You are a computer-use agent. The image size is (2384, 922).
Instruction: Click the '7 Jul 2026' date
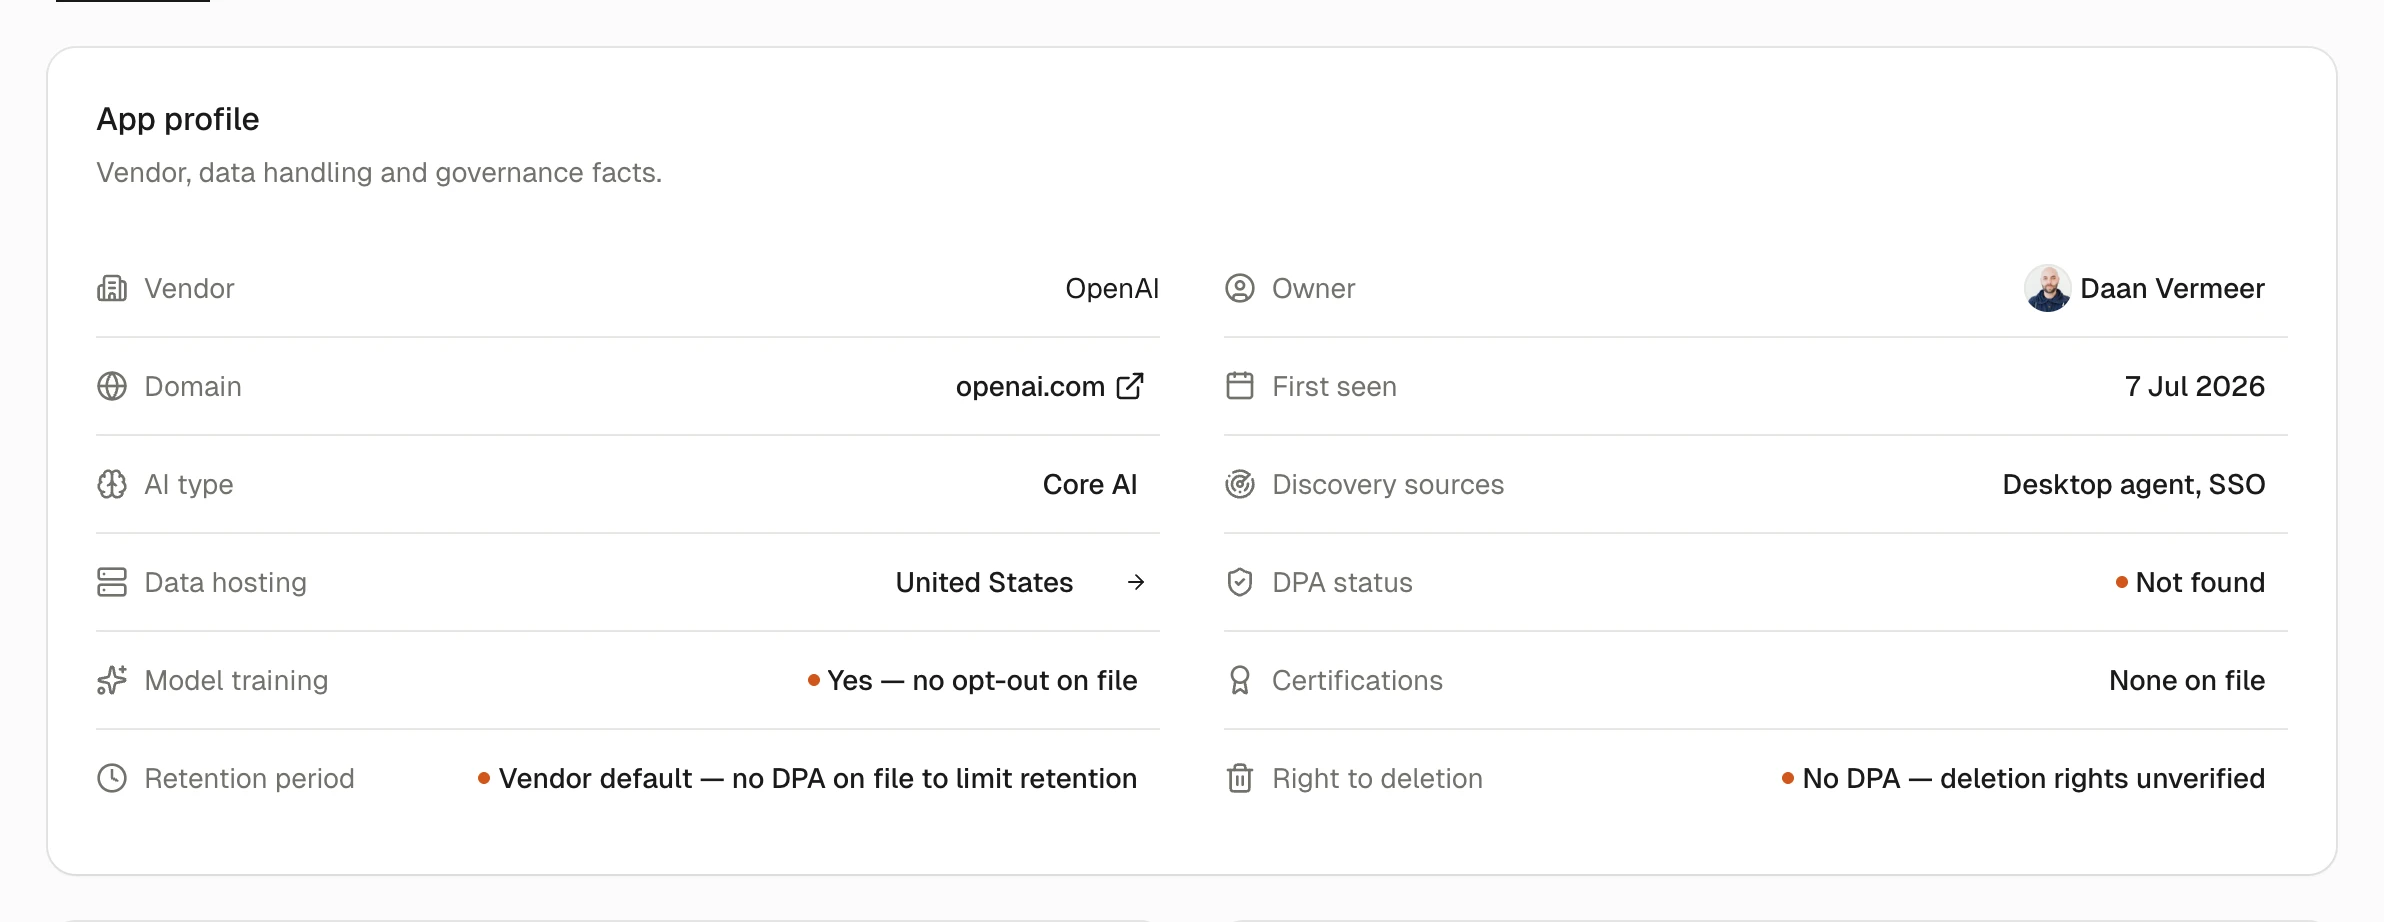[x=2195, y=387]
